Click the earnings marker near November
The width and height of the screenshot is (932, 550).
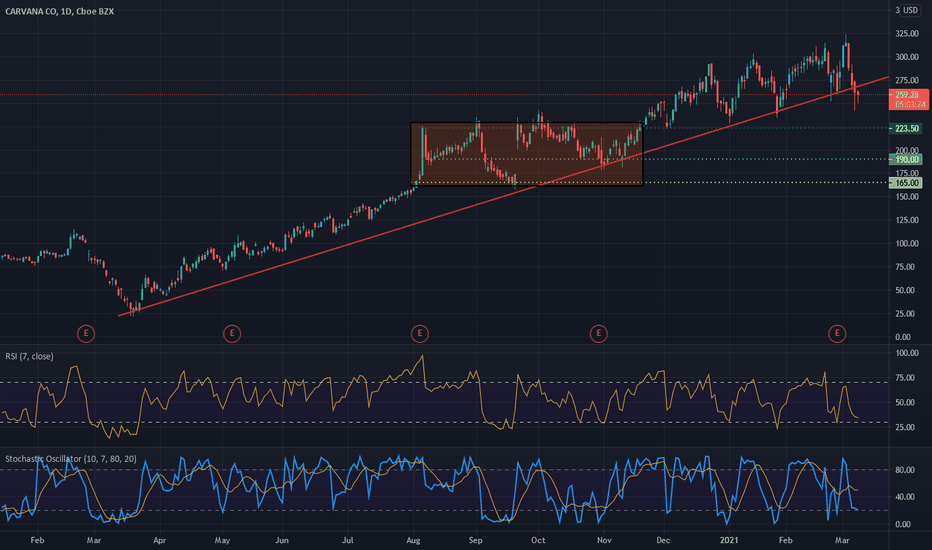click(x=599, y=334)
